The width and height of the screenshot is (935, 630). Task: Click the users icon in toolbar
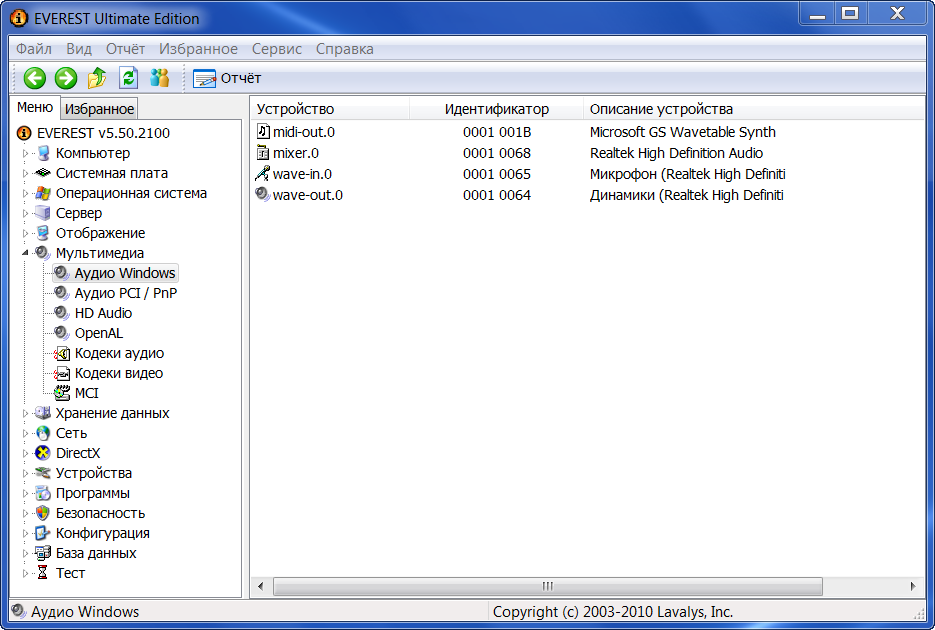pyautogui.click(x=159, y=78)
